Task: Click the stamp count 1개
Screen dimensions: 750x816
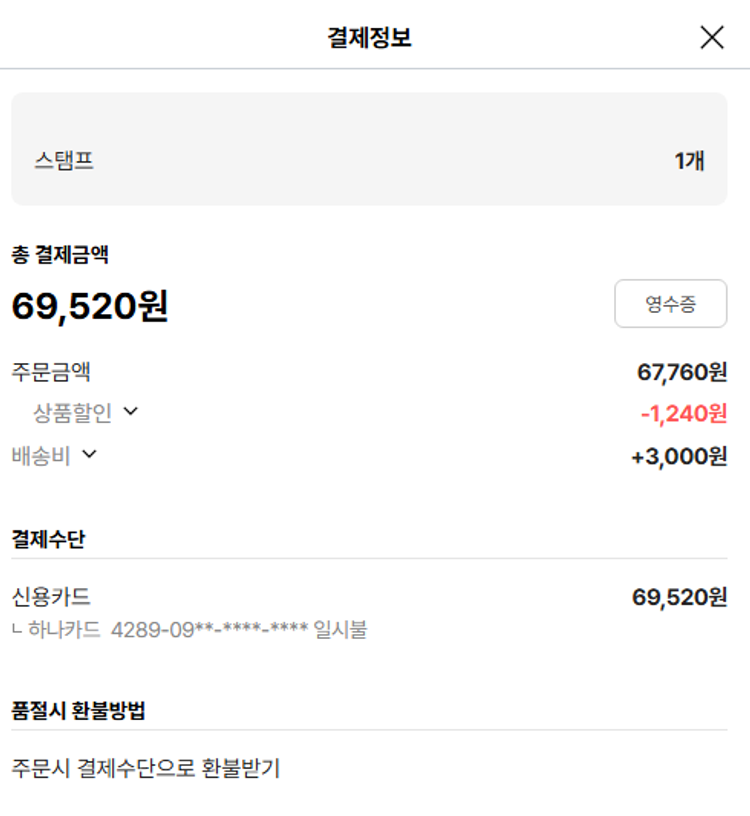Action: pos(689,160)
